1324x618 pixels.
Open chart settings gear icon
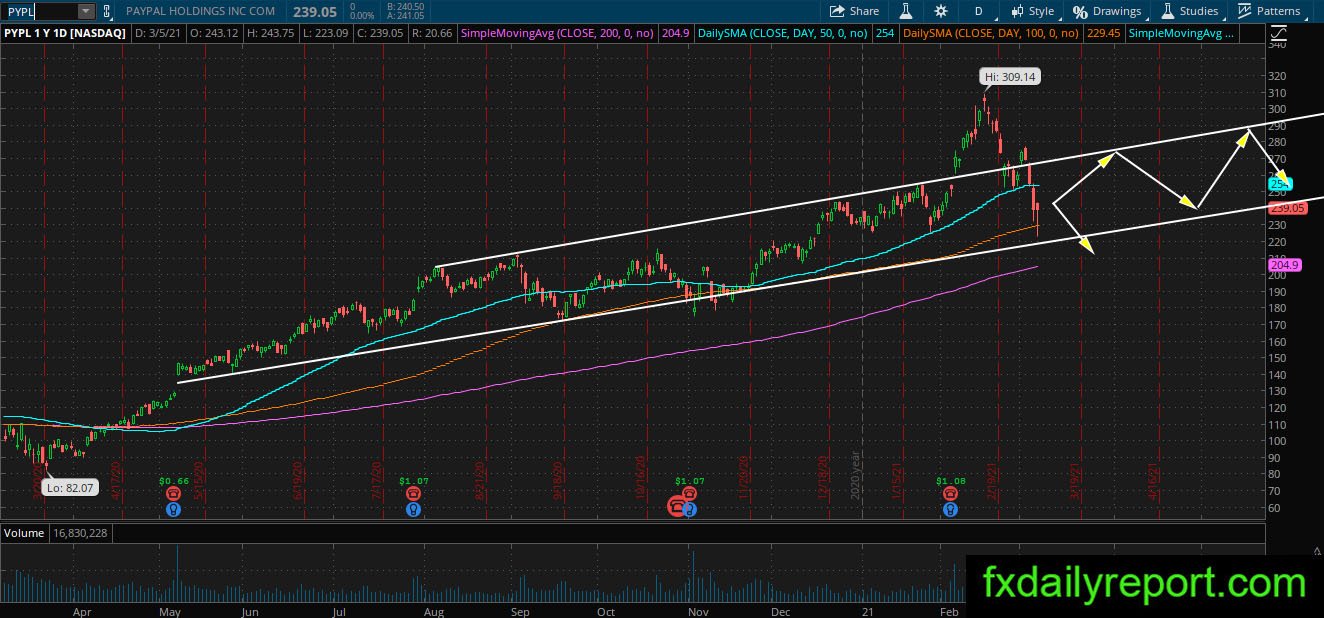pos(940,11)
